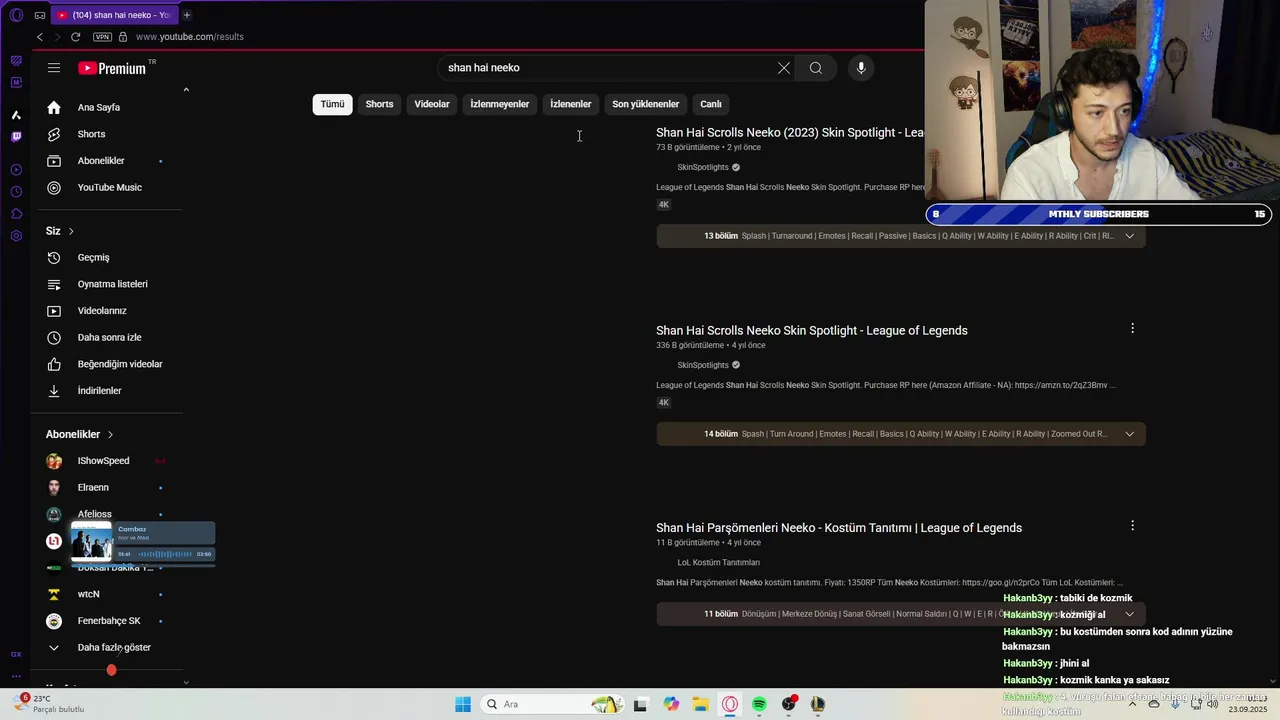
Task: Go back with the browser back arrow
Action: point(40,37)
